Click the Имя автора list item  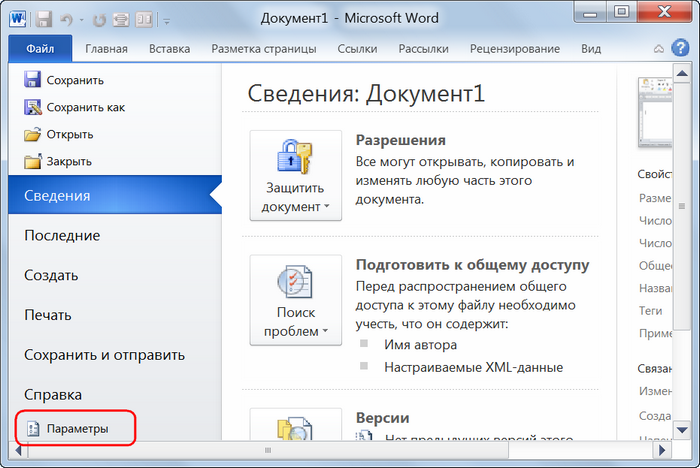pyautogui.click(x=421, y=345)
